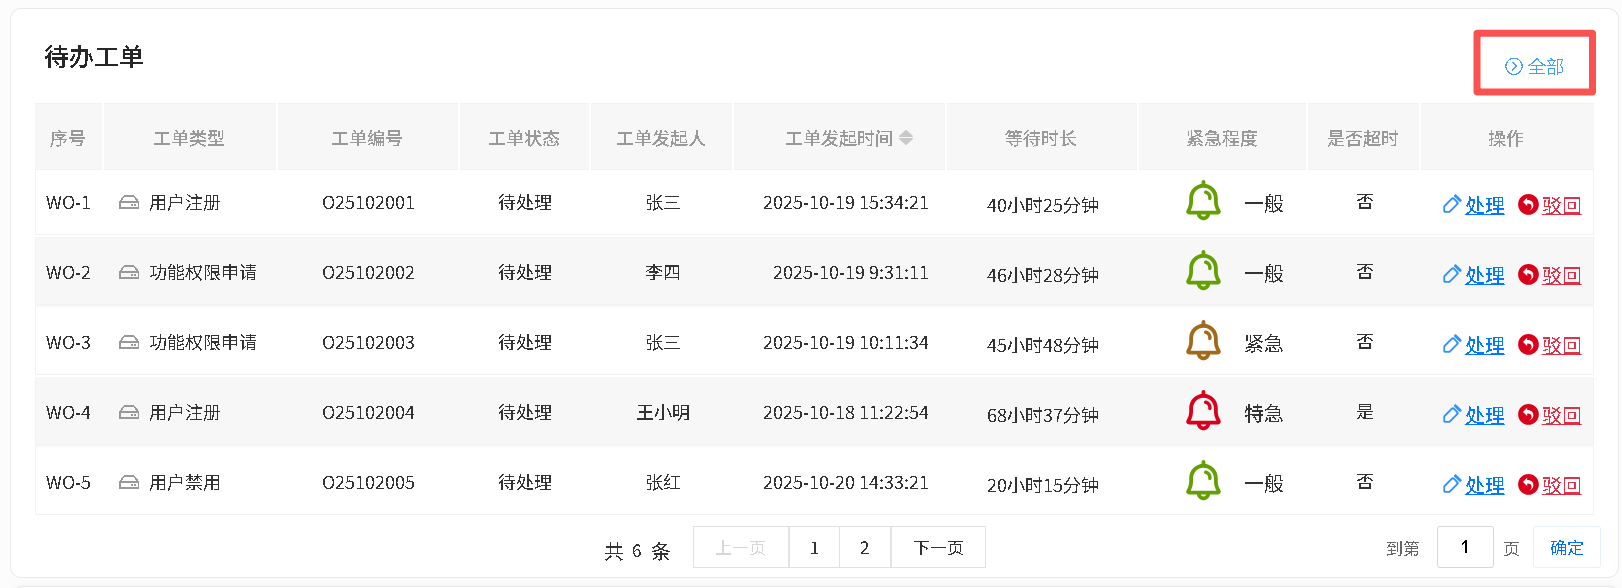Go to the 下一页 next page
This screenshot has height=588, width=1622.
(938, 547)
